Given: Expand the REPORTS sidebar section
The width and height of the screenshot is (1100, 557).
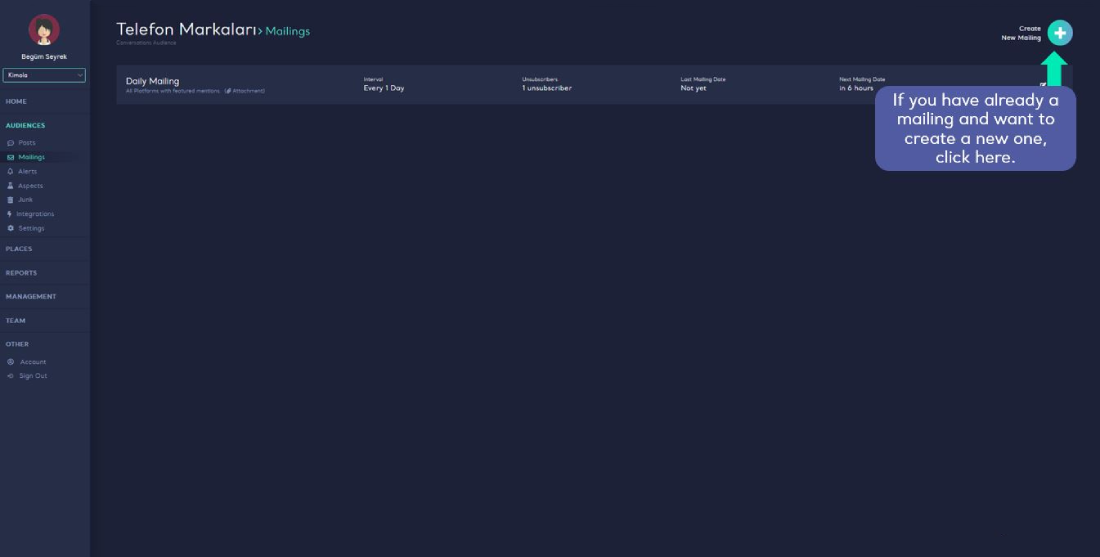Looking at the screenshot, I should click(x=21, y=273).
